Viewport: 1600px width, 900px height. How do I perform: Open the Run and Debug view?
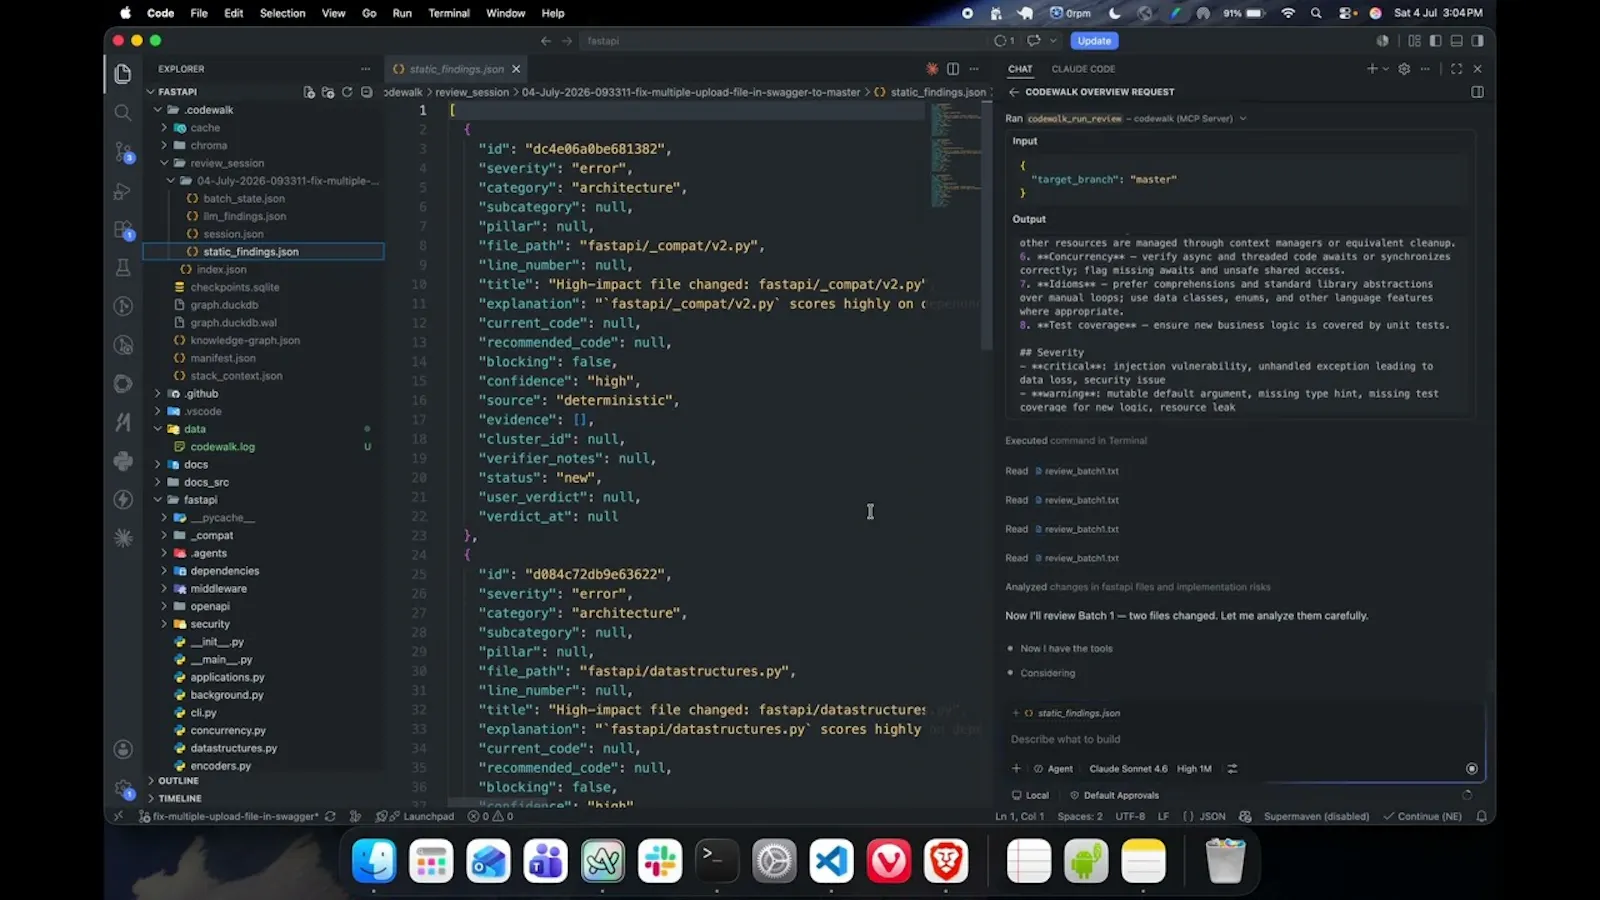click(123, 190)
